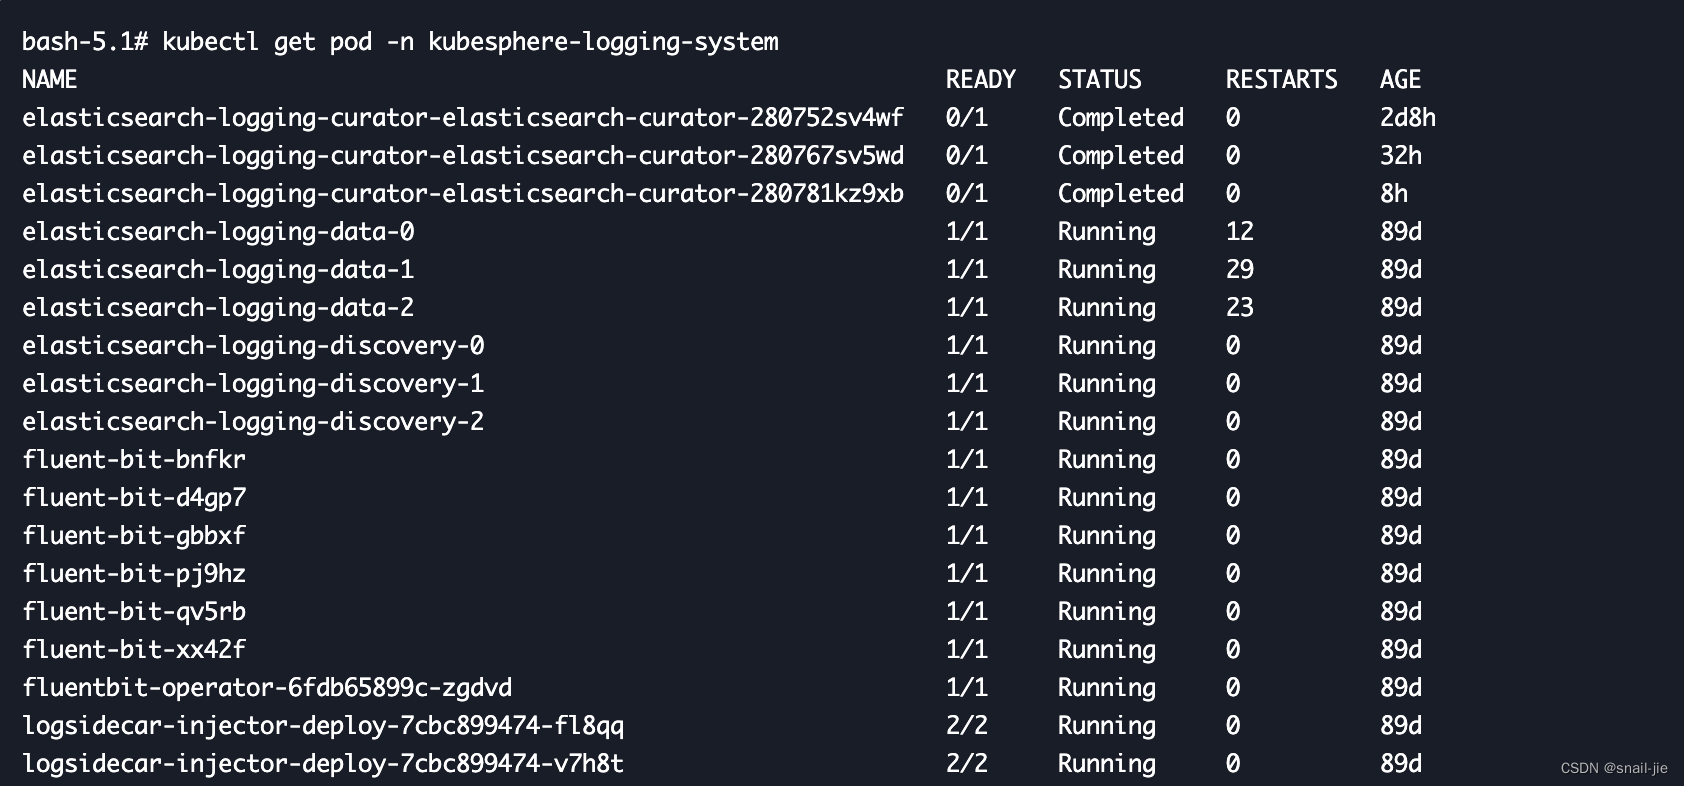Click pod name ending in 280752sv4wf
1684x786 pixels.
point(463,118)
